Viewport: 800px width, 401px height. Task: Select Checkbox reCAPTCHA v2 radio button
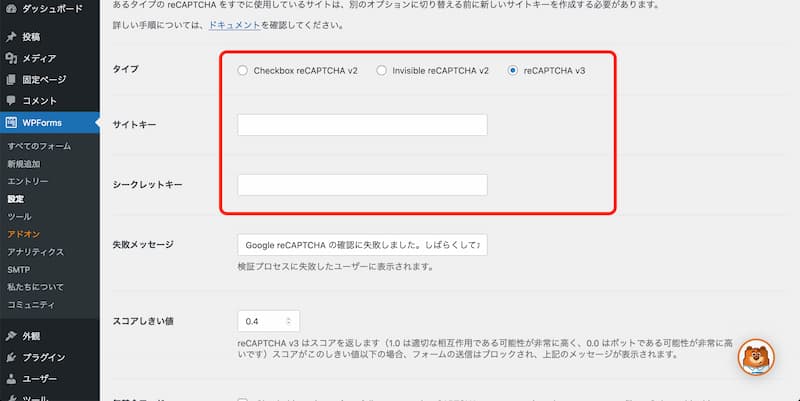242,70
